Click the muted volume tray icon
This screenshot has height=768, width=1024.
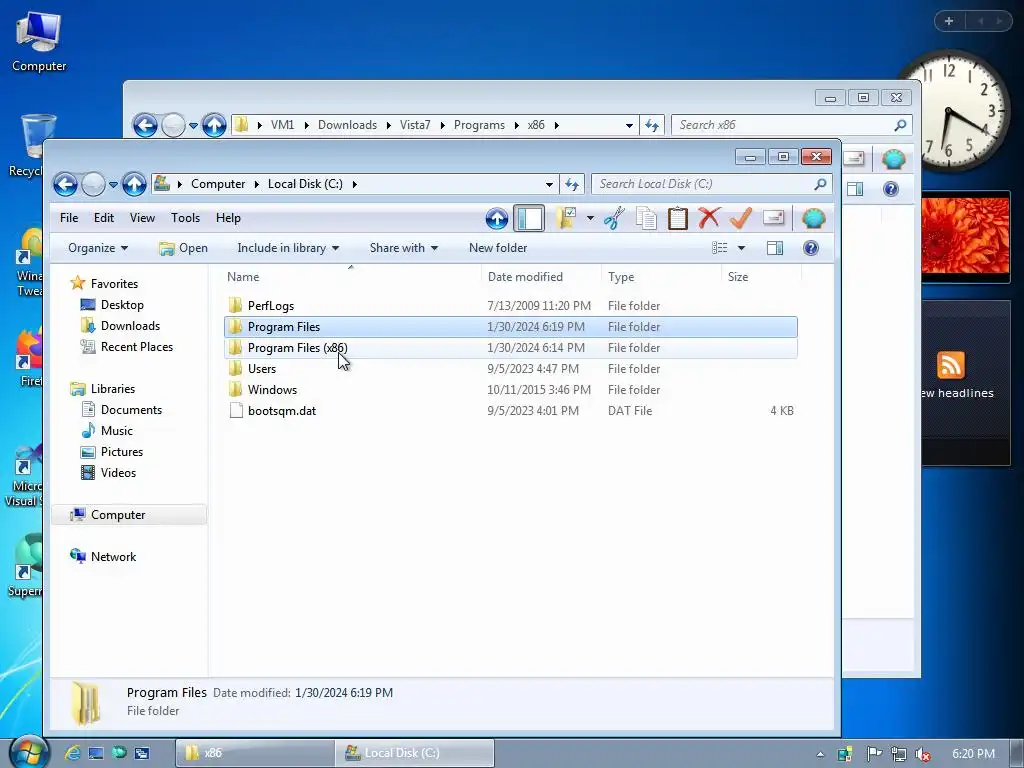pos(923,754)
